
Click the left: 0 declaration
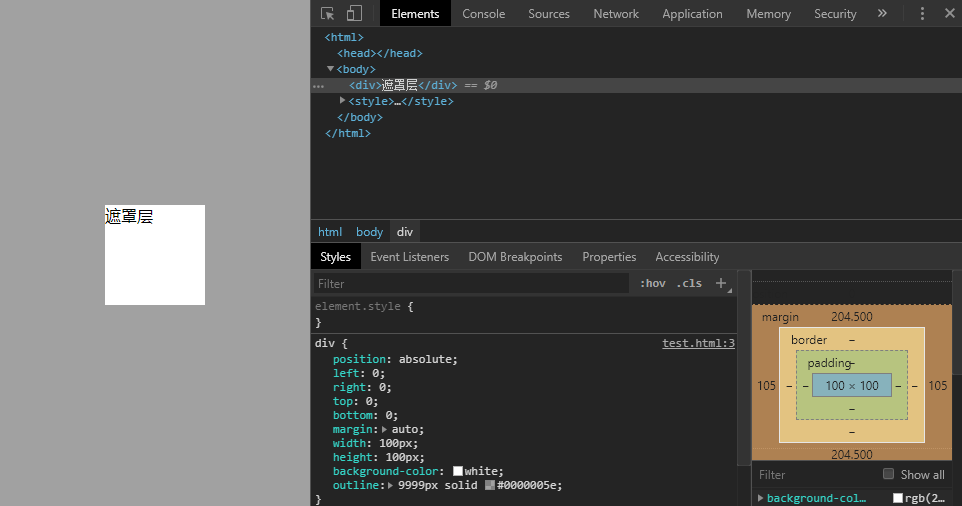359,373
